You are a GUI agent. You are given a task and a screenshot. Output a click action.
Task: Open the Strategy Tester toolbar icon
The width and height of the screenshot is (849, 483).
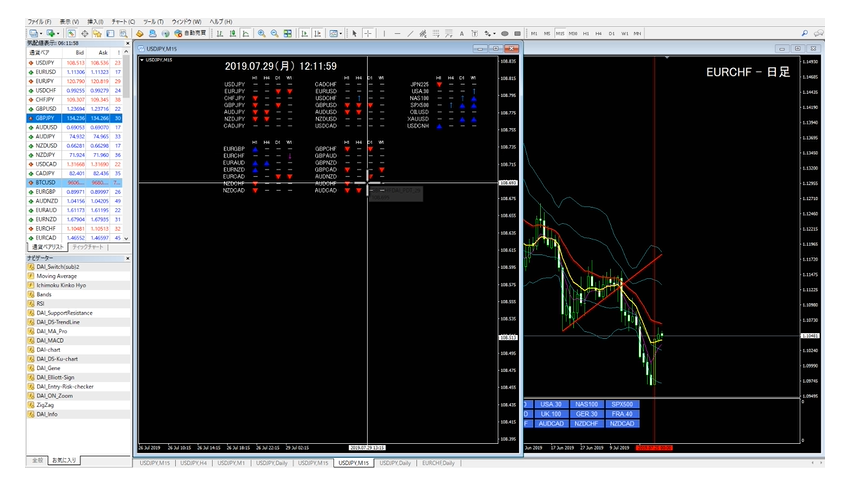[x=123, y=34]
